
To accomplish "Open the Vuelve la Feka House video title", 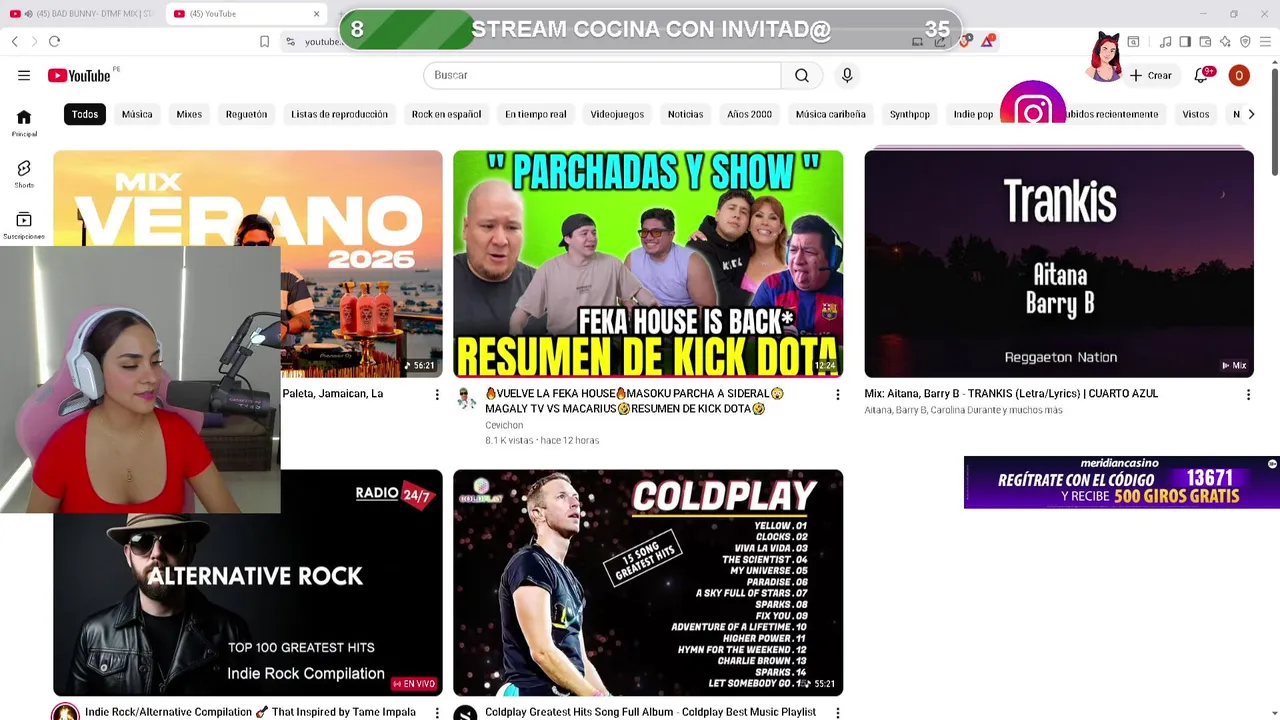I will coord(634,401).
